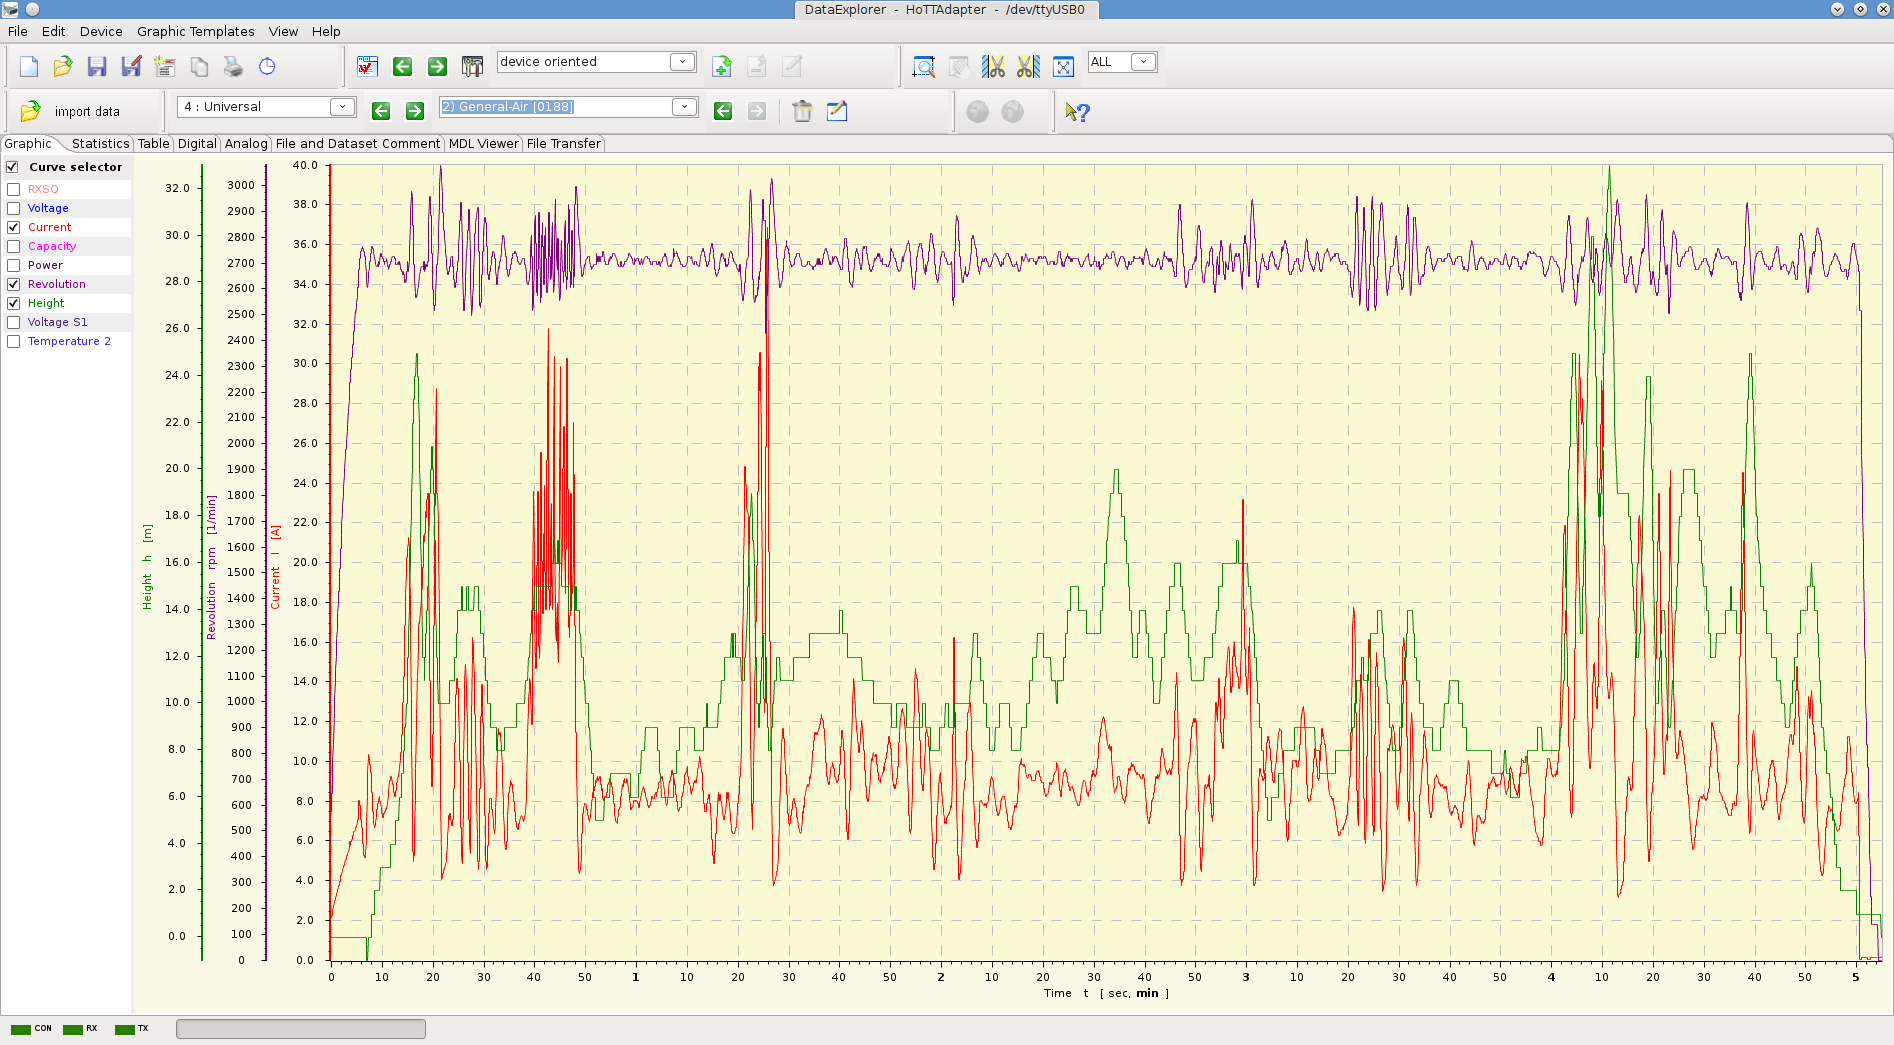Open the device oriented dropdown
1894x1045 pixels.
[682, 62]
